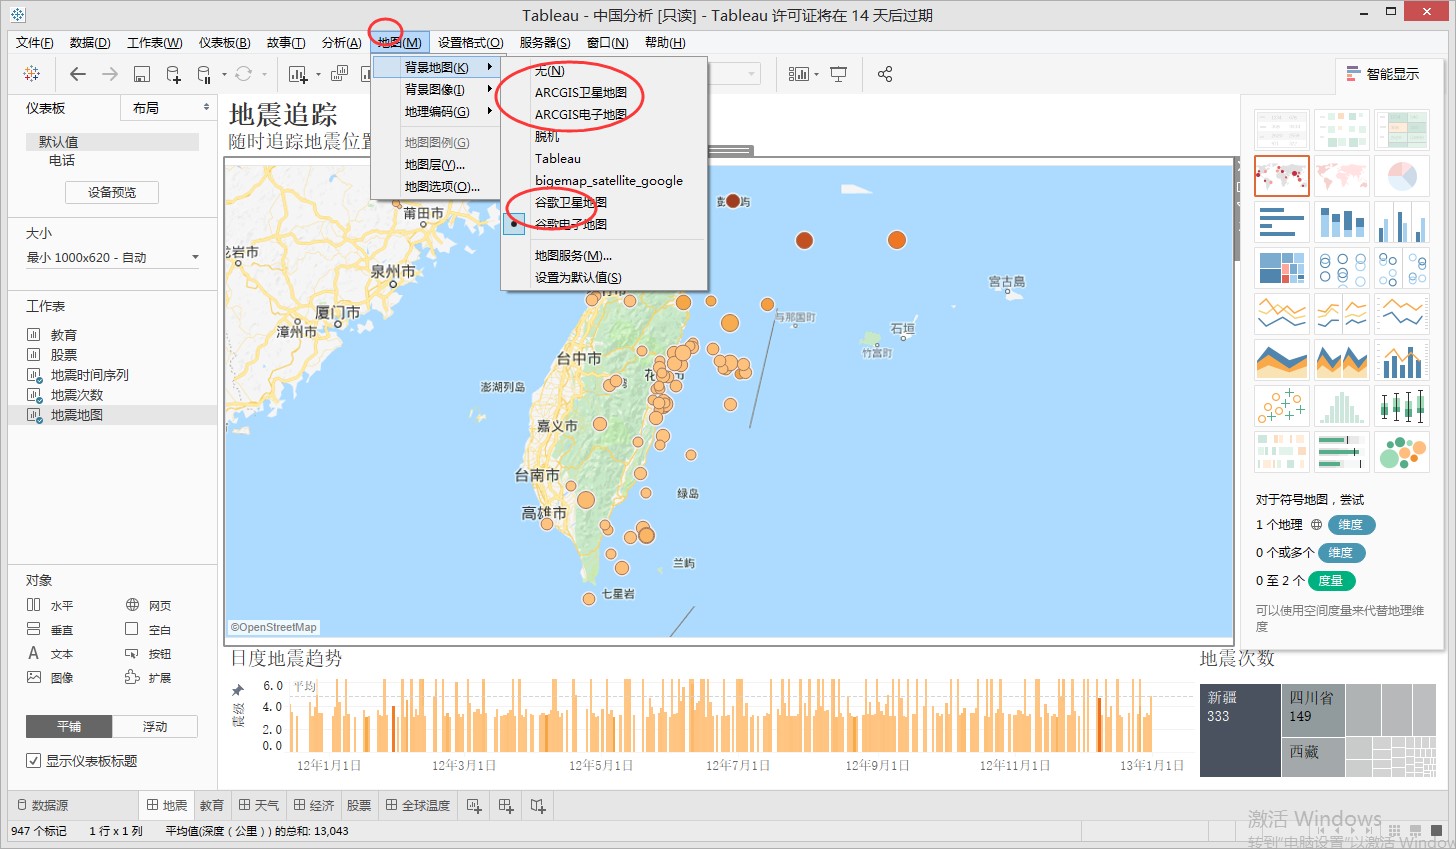Click 地图层(Y)... menu entry
Viewport: 1456px width, 849px height.
tap(437, 164)
